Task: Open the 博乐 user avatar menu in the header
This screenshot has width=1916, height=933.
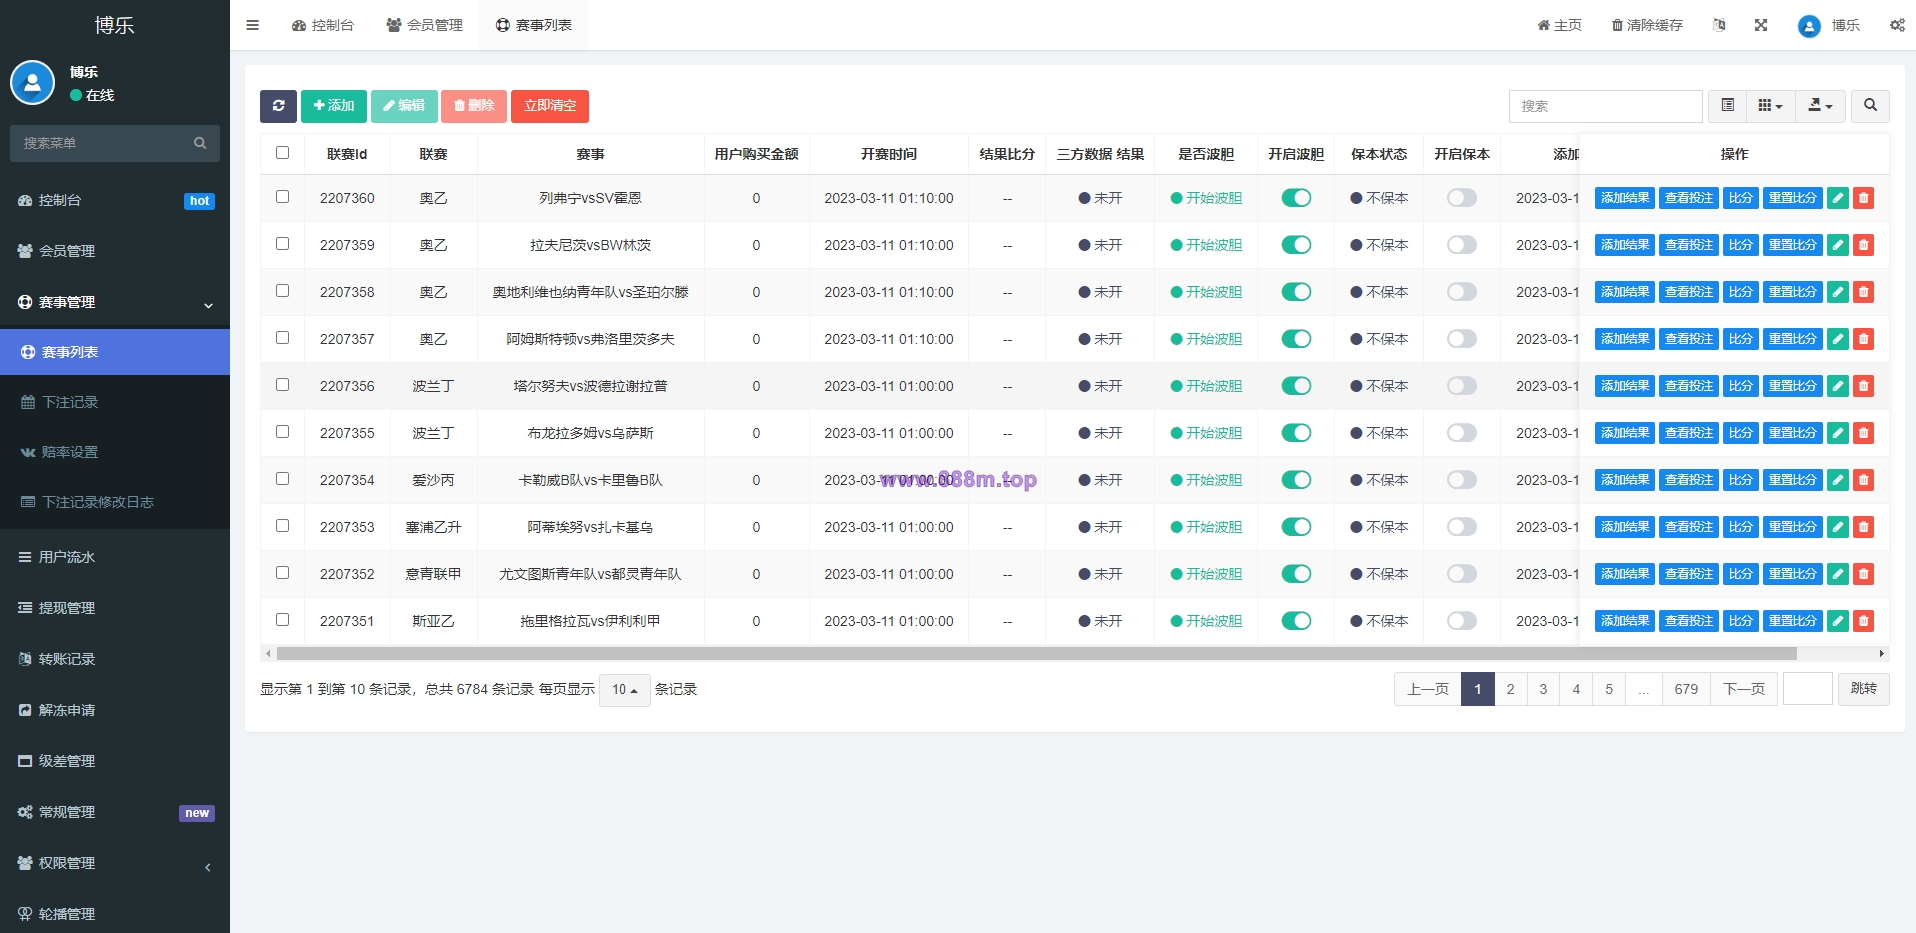Action: (1828, 25)
